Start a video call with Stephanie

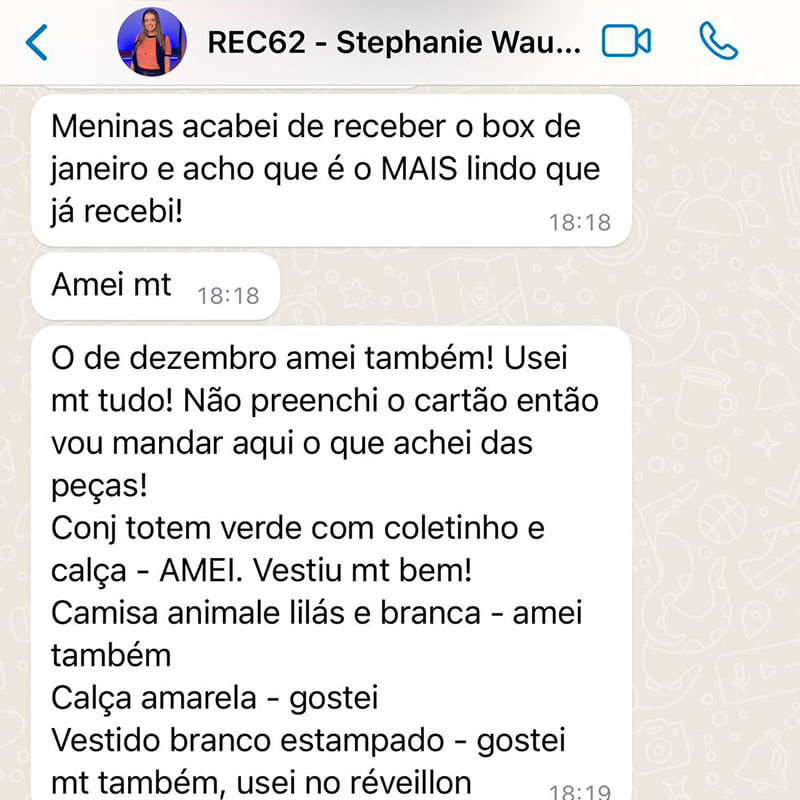(626, 41)
